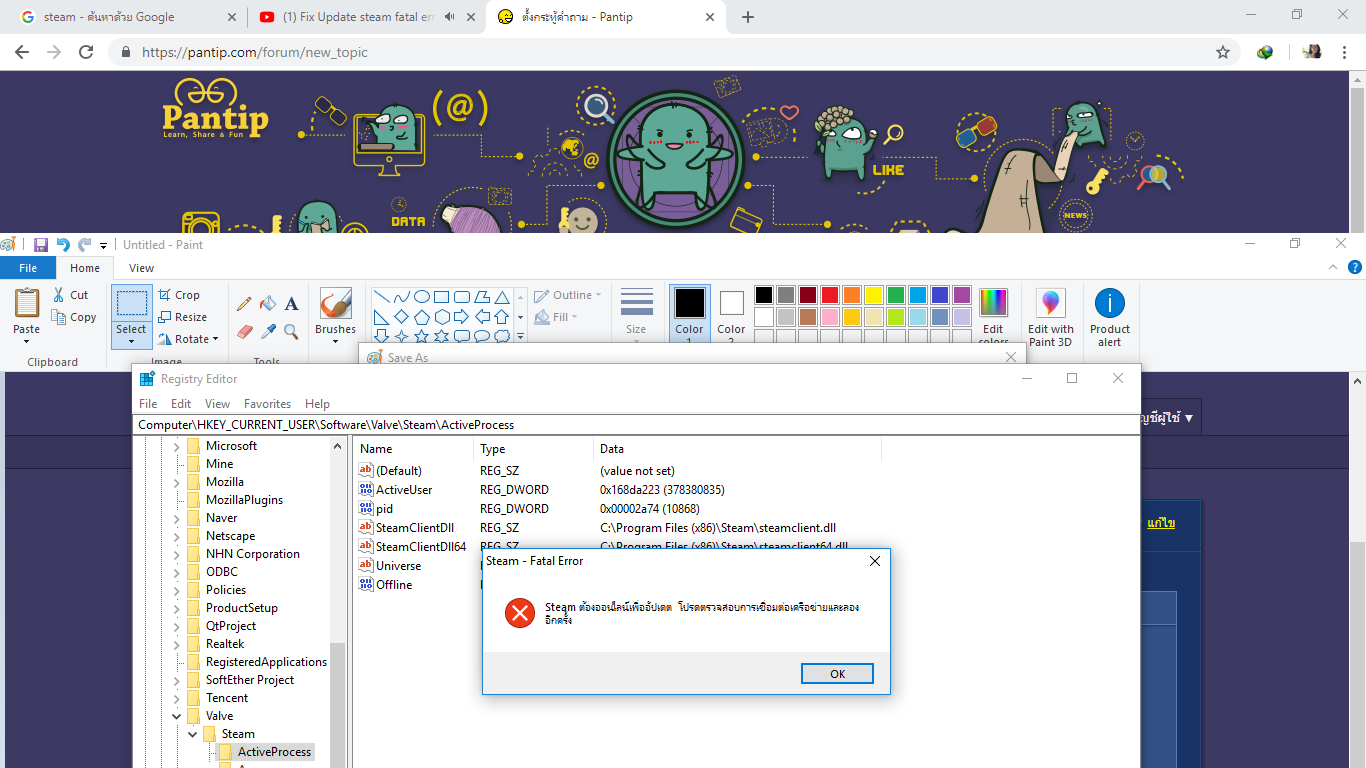The image size is (1366, 768).
Task: Mute the YouTube tab via speaker icon
Action: [449, 17]
